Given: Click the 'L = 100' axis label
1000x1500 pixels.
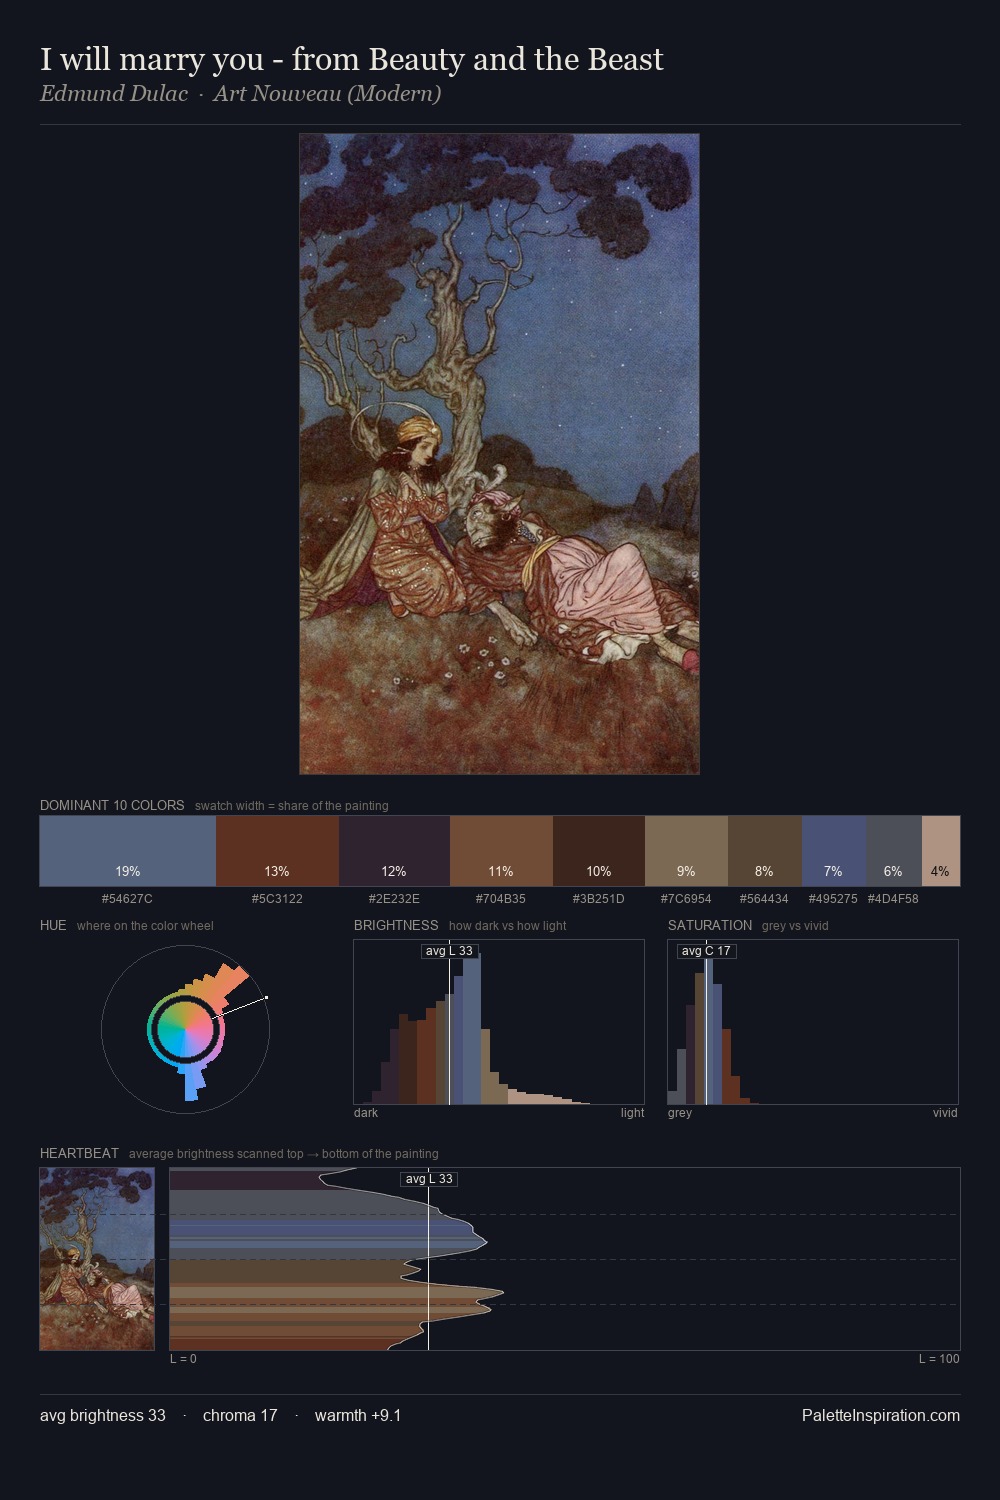Looking at the screenshot, I should (939, 1359).
